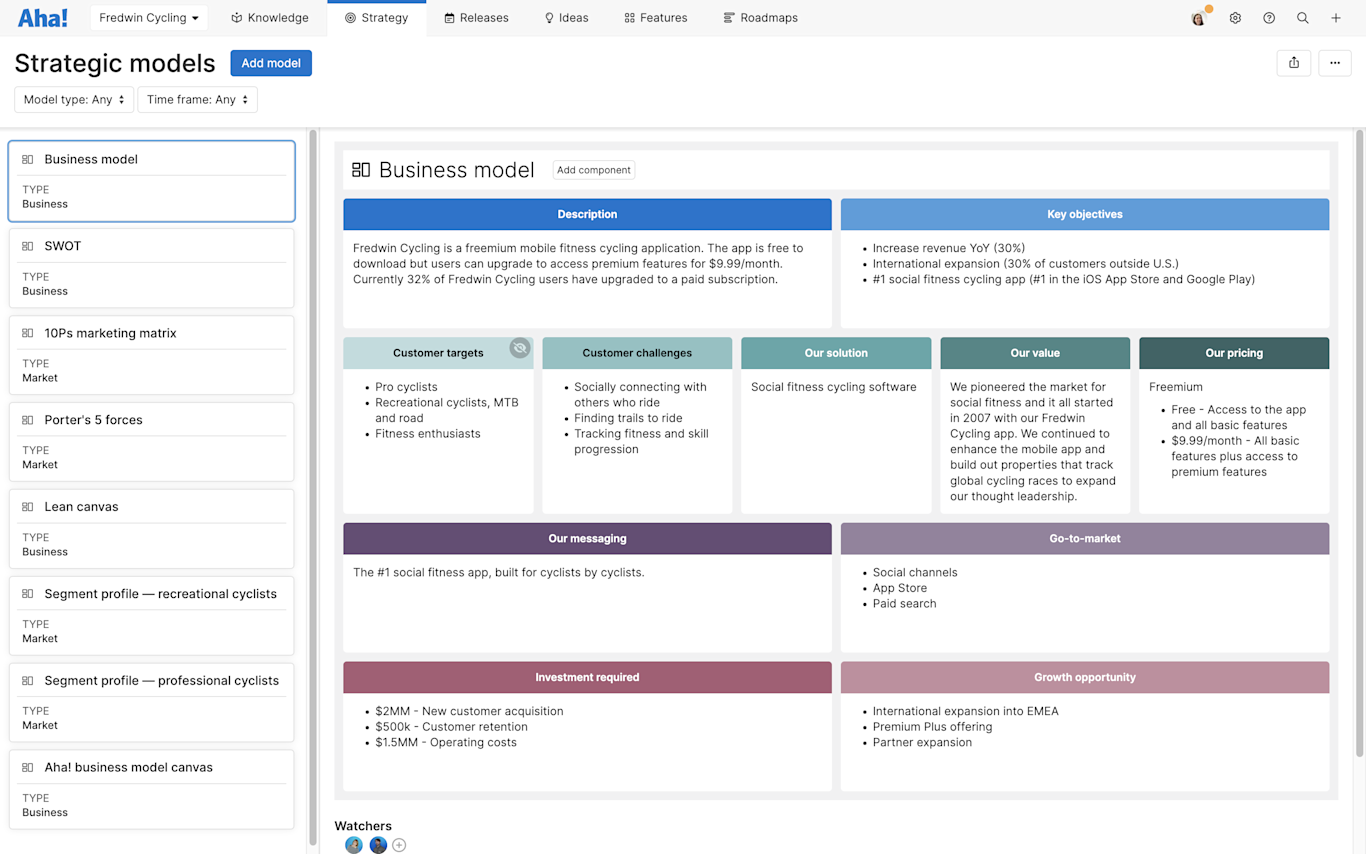Viewport: 1366px width, 854px height.
Task: Switch to the Releases tab
Action: pos(477,17)
